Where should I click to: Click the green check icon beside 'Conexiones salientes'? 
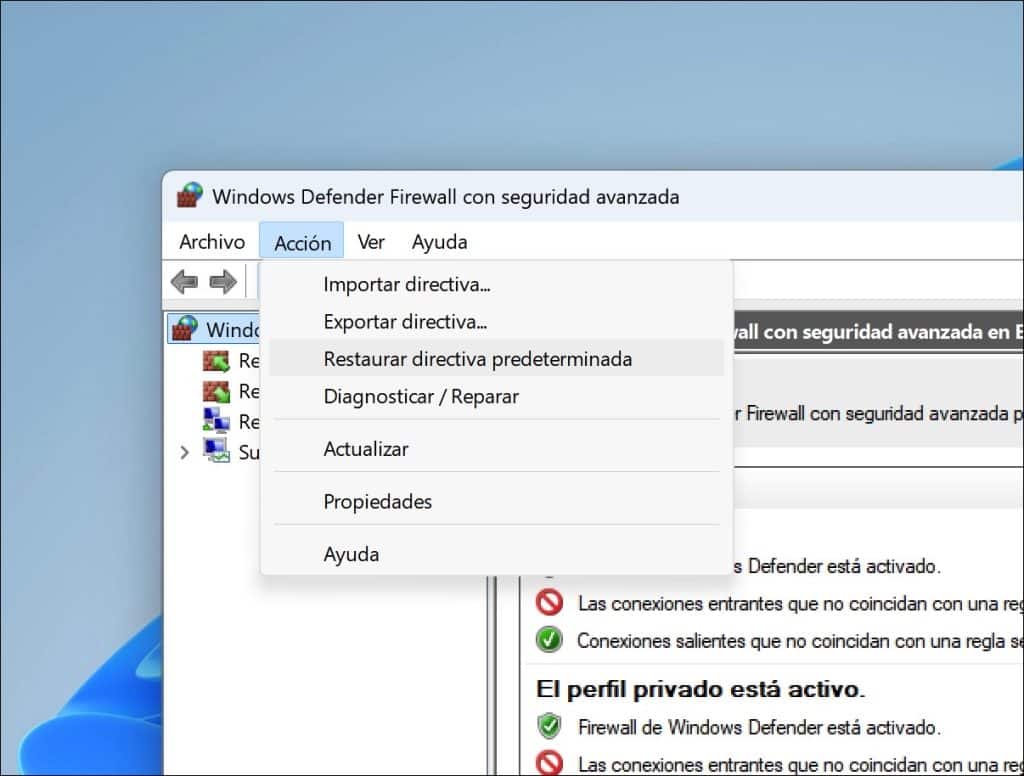click(549, 640)
